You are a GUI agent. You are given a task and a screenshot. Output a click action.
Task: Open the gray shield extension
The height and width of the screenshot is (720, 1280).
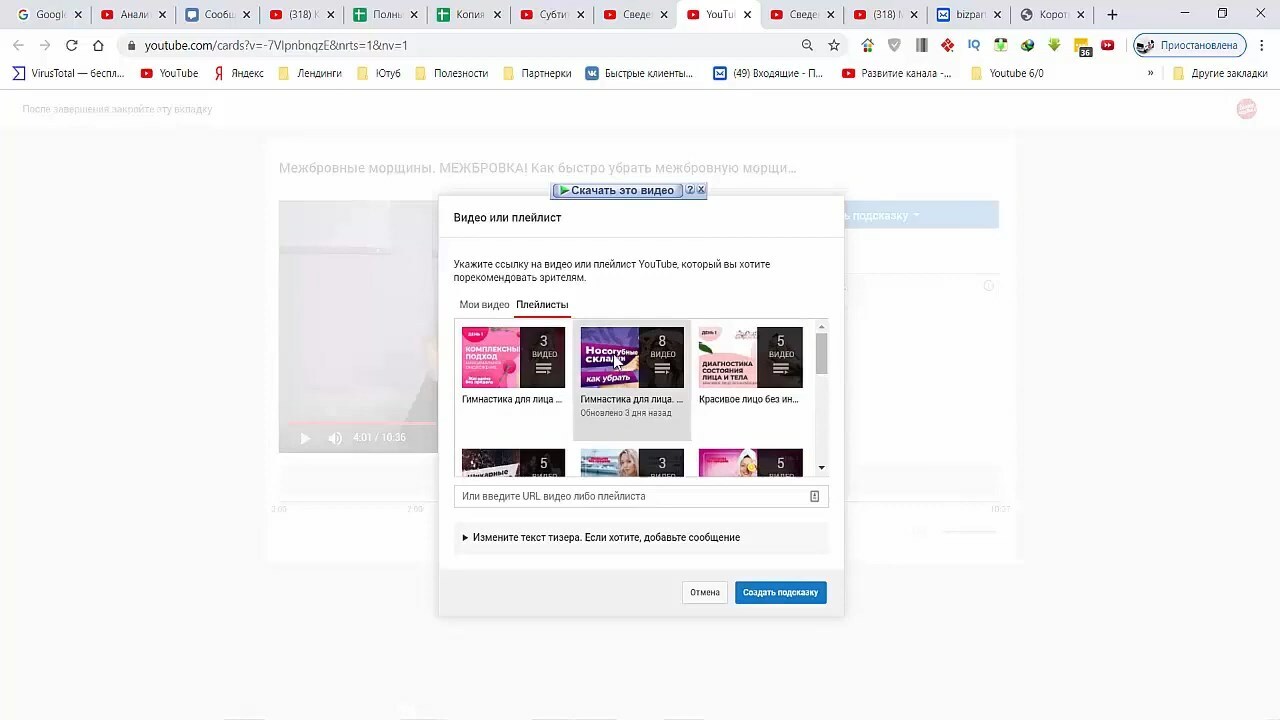894,45
